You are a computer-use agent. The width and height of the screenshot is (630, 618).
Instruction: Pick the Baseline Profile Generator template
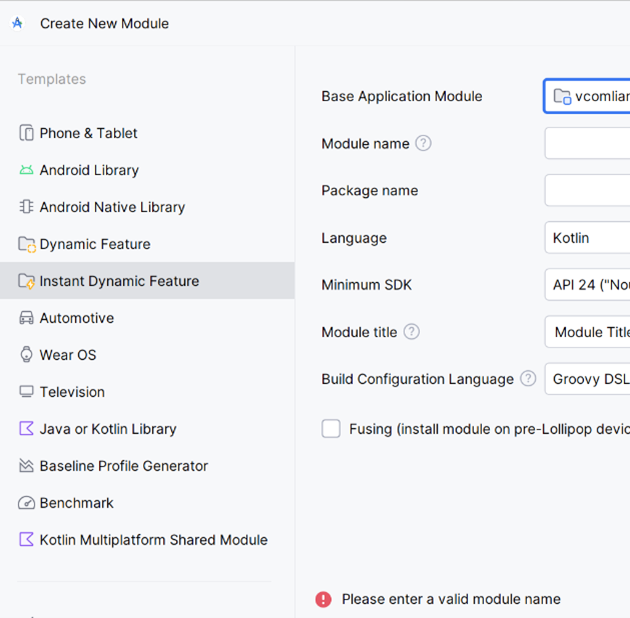(x=147, y=466)
